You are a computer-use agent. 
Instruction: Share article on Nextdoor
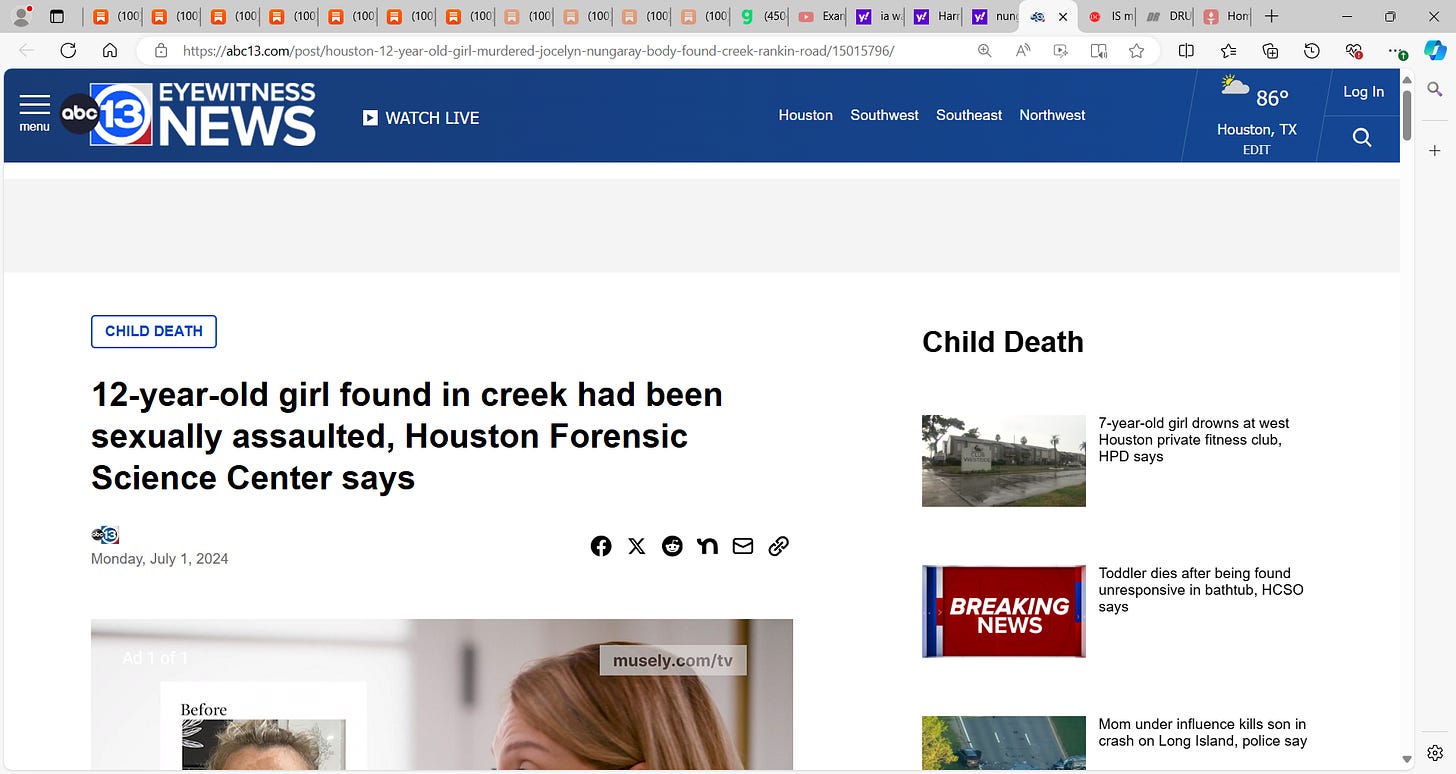coord(708,546)
